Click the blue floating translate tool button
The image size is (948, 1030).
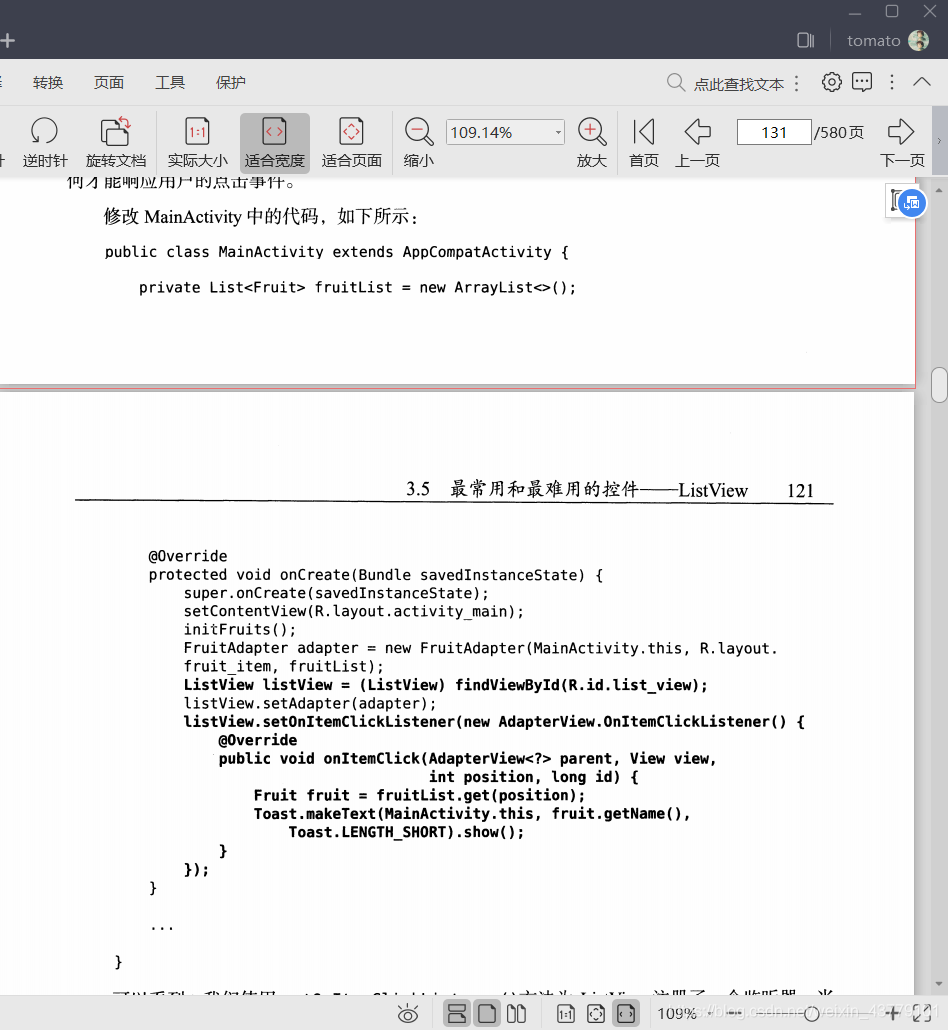[x=912, y=203]
